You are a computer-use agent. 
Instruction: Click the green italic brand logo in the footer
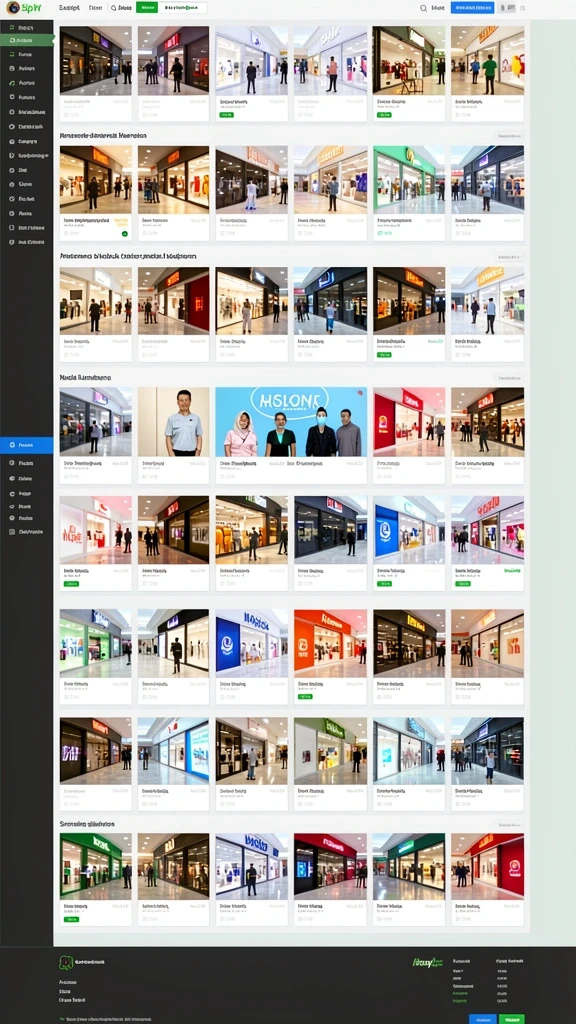pos(428,963)
